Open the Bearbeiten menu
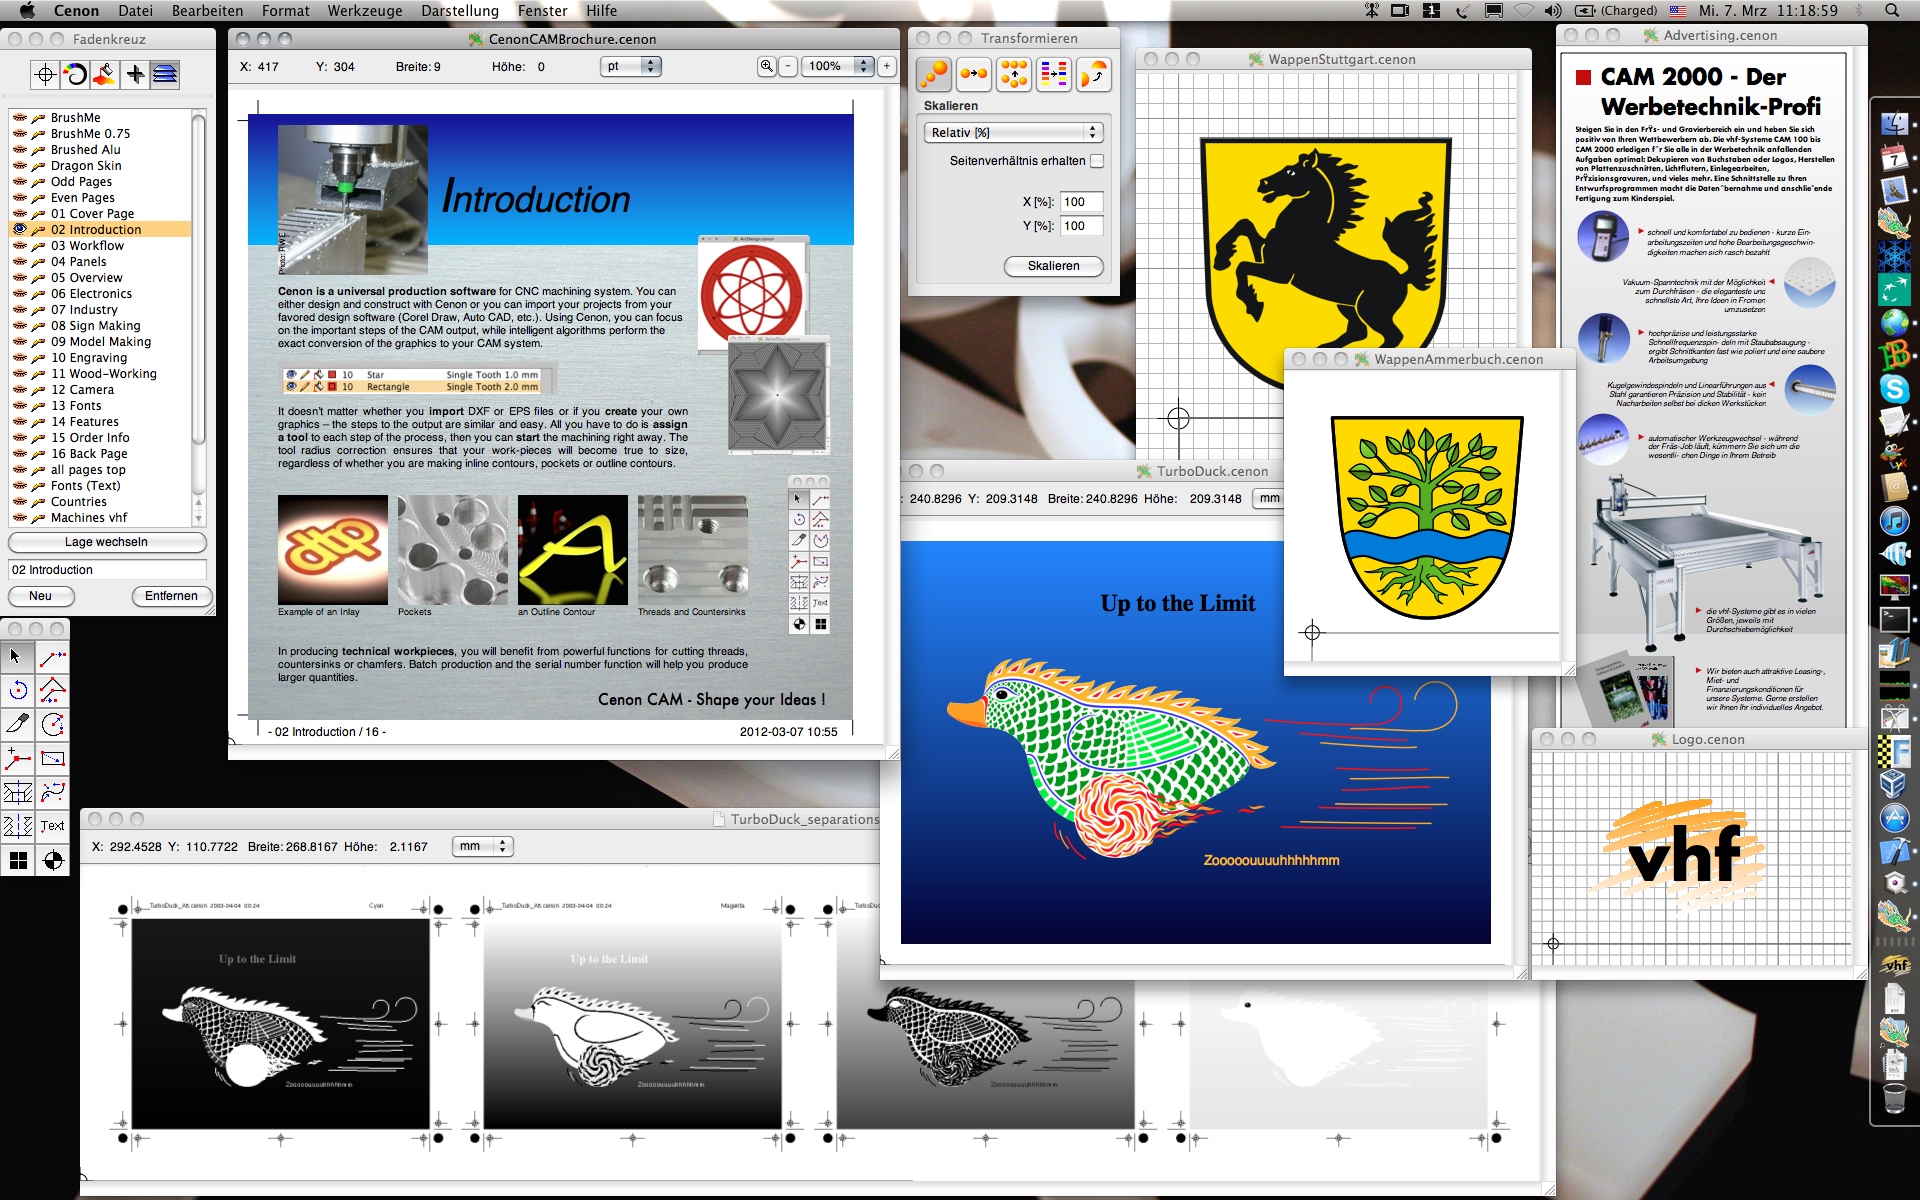This screenshot has height=1200, width=1920. click(207, 11)
